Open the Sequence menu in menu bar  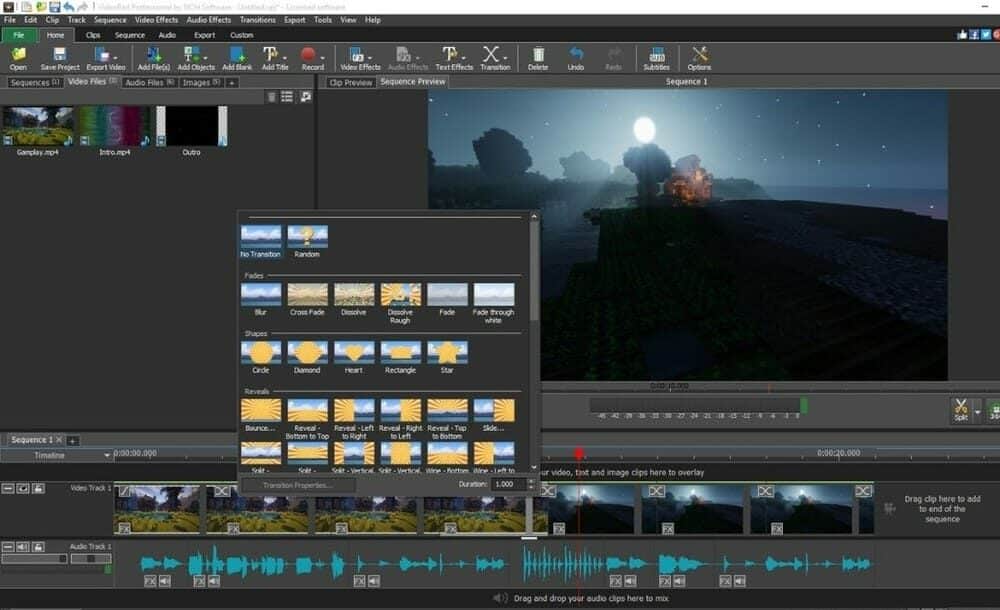pyautogui.click(x=110, y=20)
